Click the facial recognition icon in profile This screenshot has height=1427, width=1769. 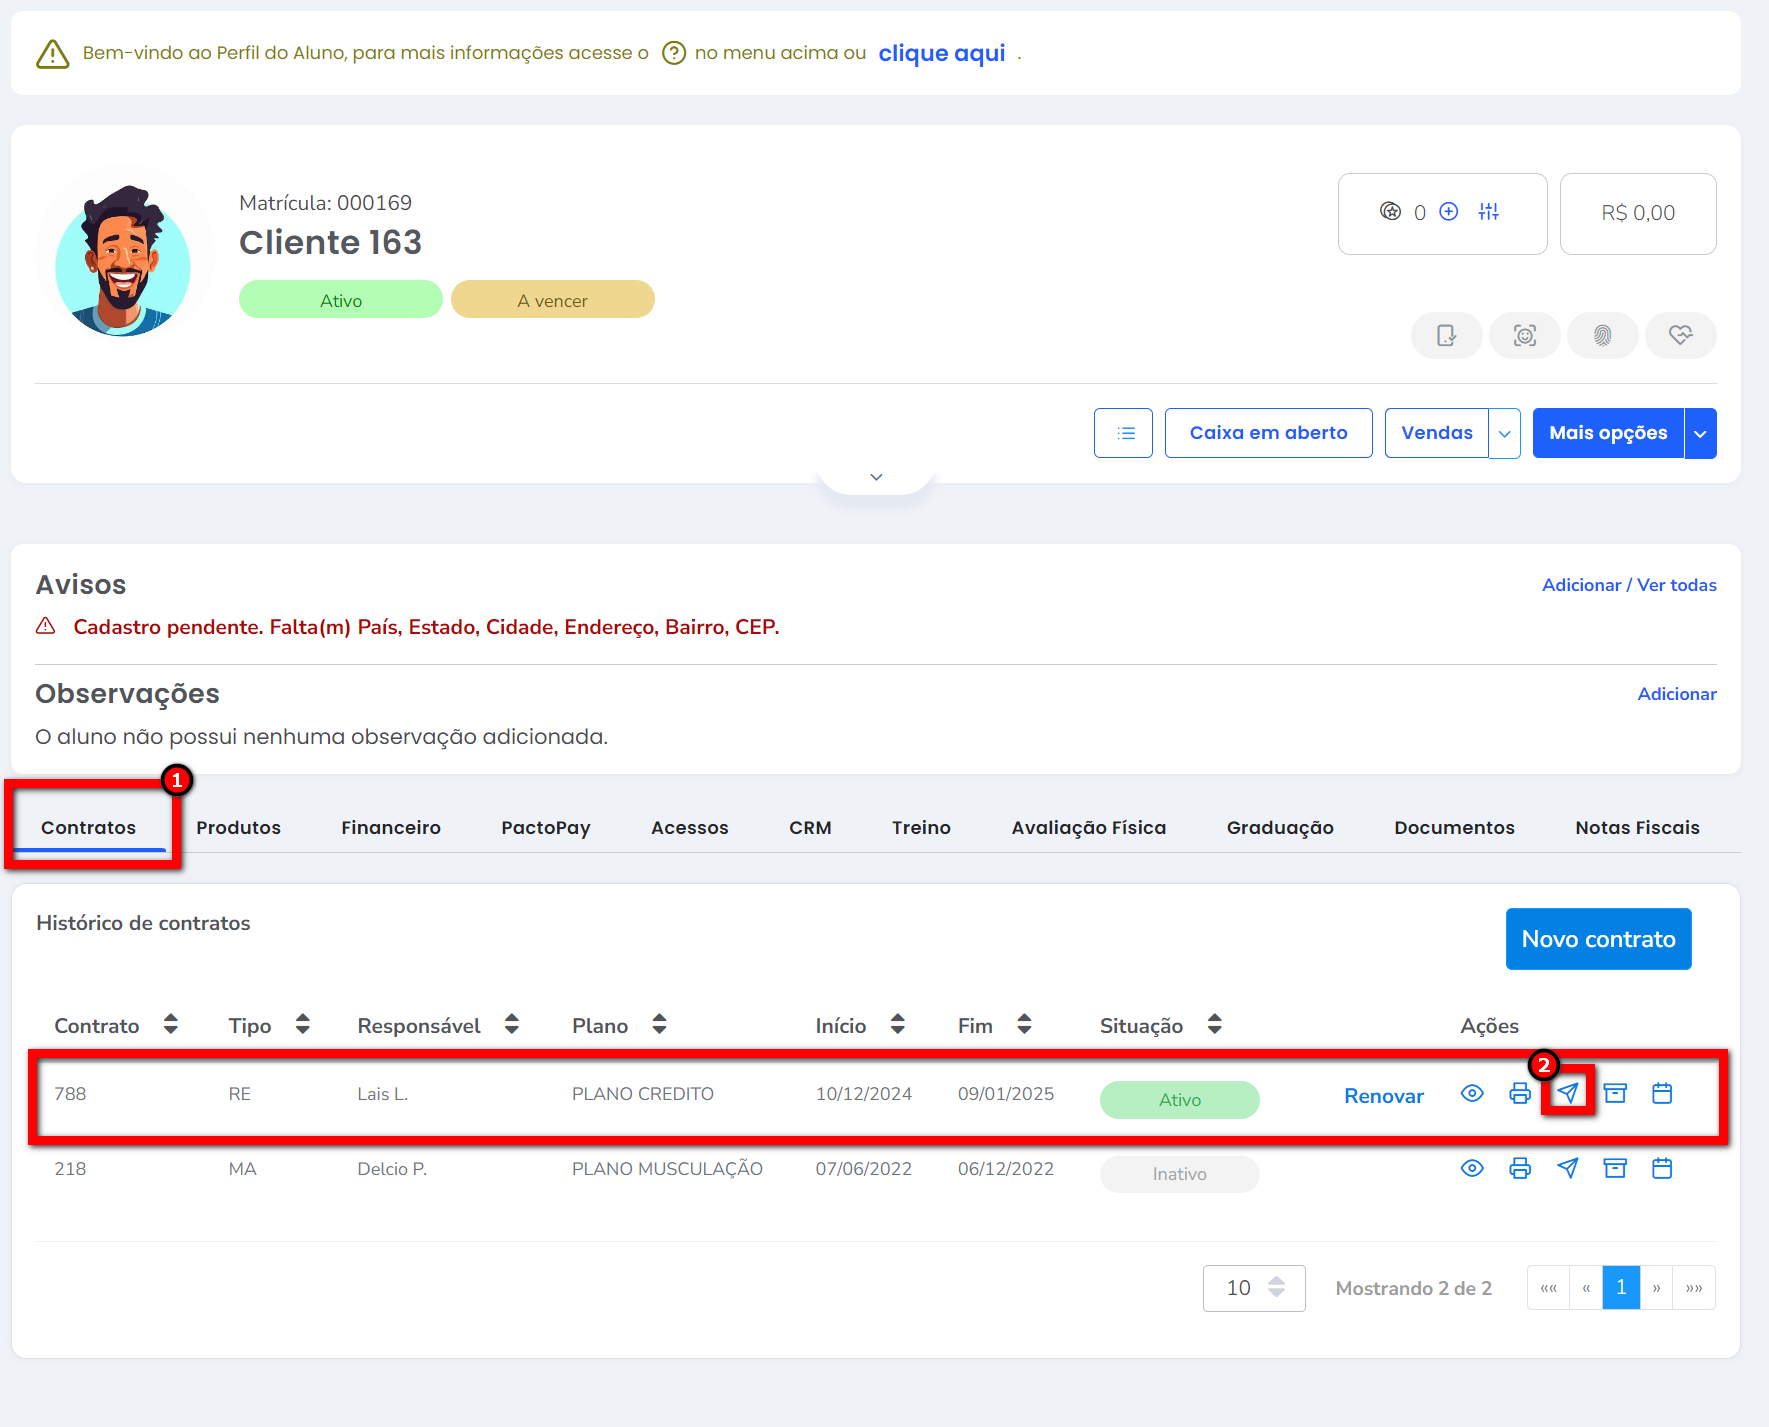point(1524,336)
